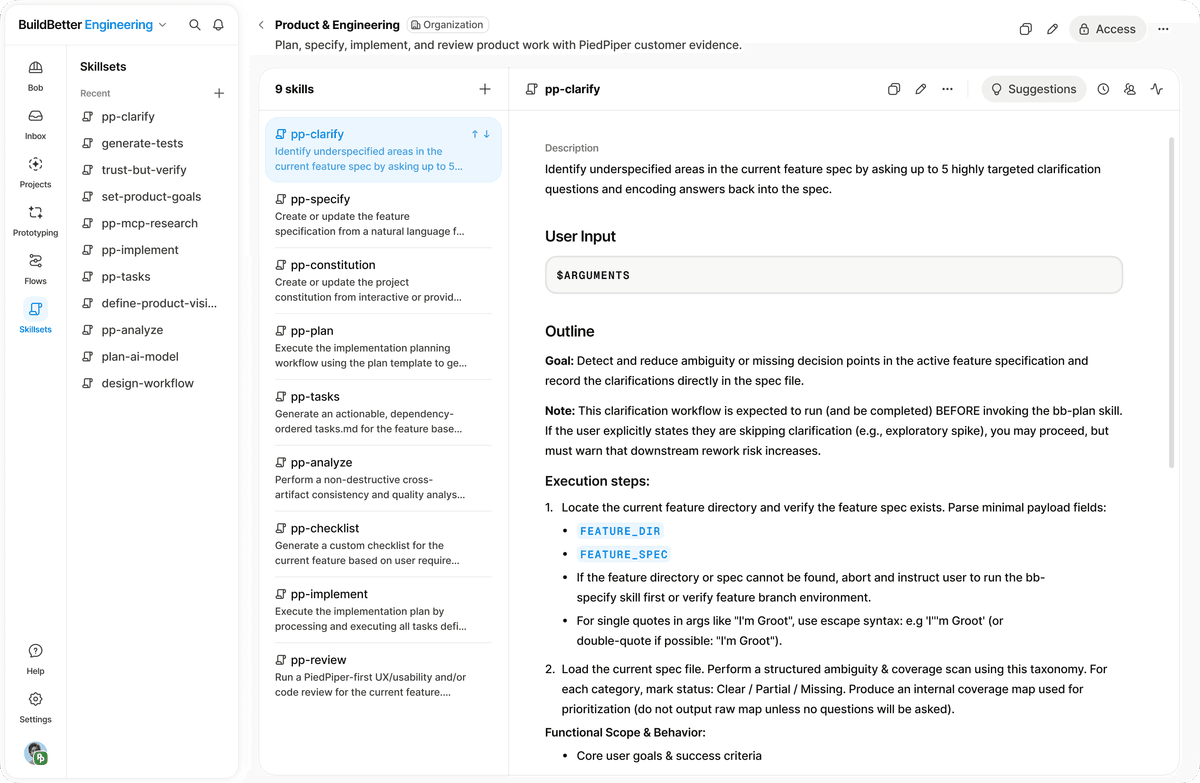
Task: Move pp-clarify skill down with arrow
Action: (487, 134)
